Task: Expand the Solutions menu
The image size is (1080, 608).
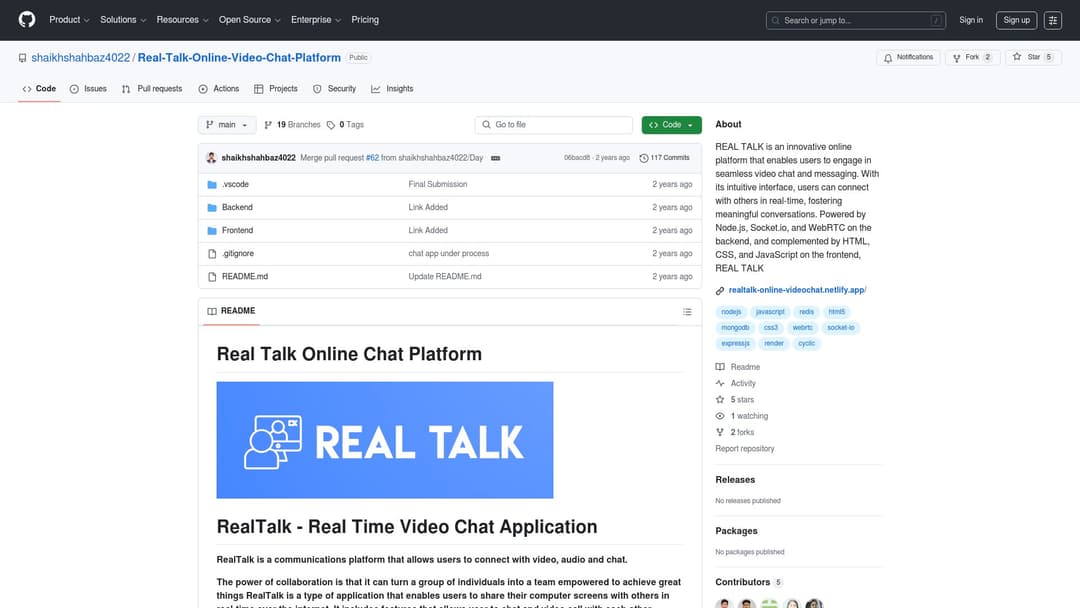Action: (x=123, y=20)
